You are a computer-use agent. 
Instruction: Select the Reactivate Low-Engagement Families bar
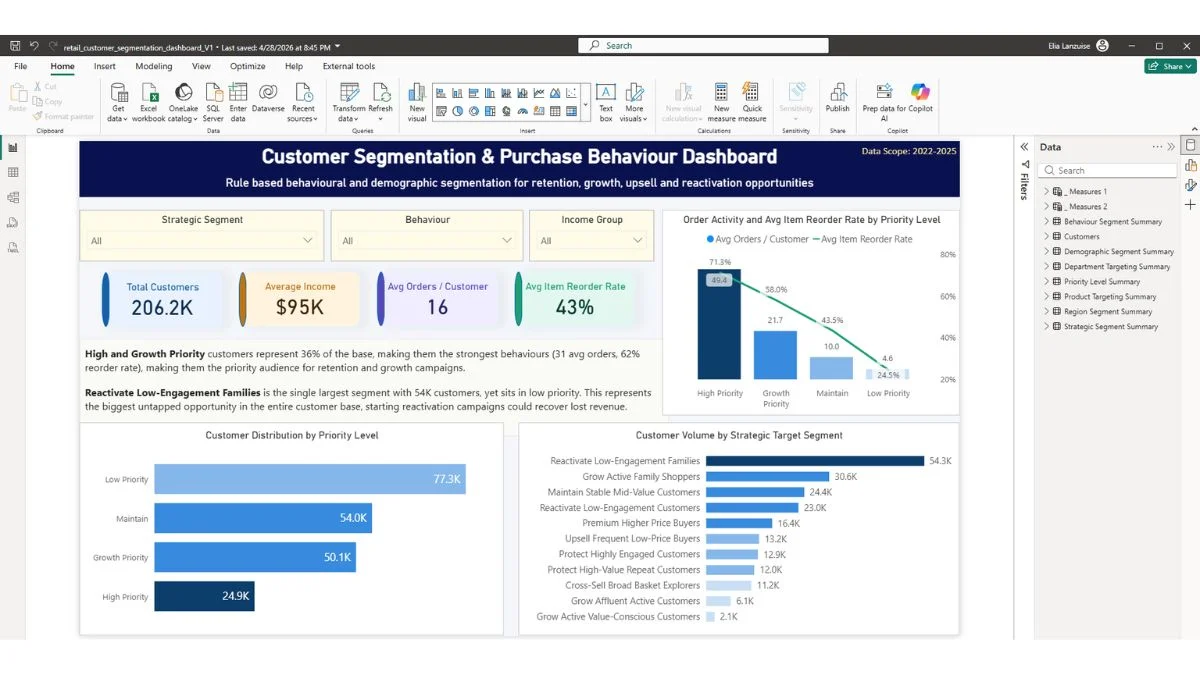(x=815, y=461)
